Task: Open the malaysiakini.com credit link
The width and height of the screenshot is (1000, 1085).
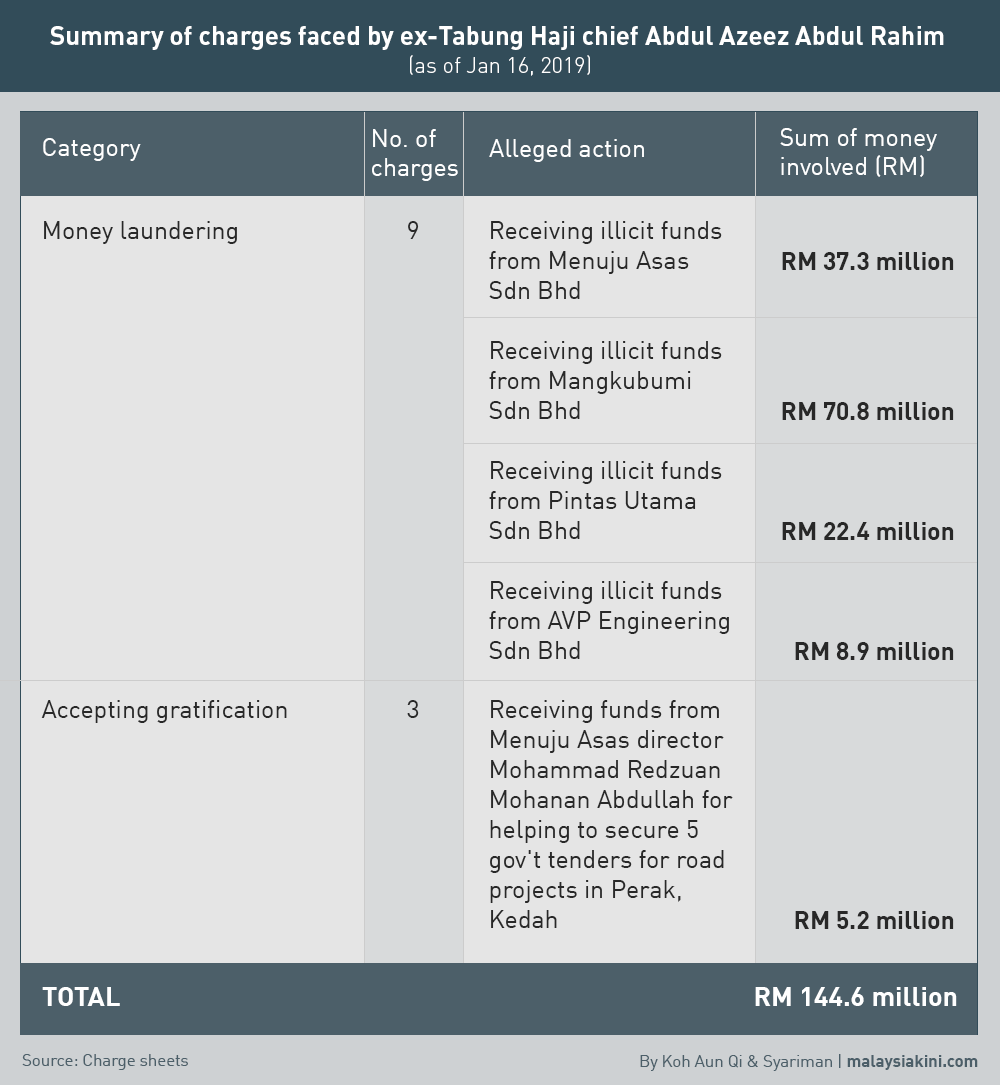Action: (912, 1061)
